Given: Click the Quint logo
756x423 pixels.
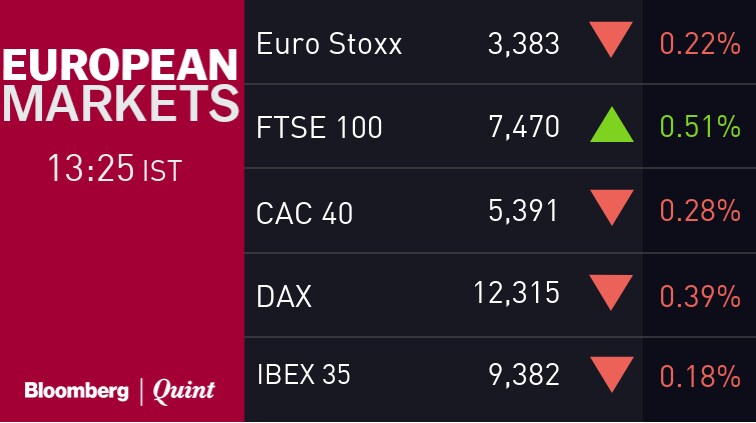Looking at the screenshot, I should [183, 391].
